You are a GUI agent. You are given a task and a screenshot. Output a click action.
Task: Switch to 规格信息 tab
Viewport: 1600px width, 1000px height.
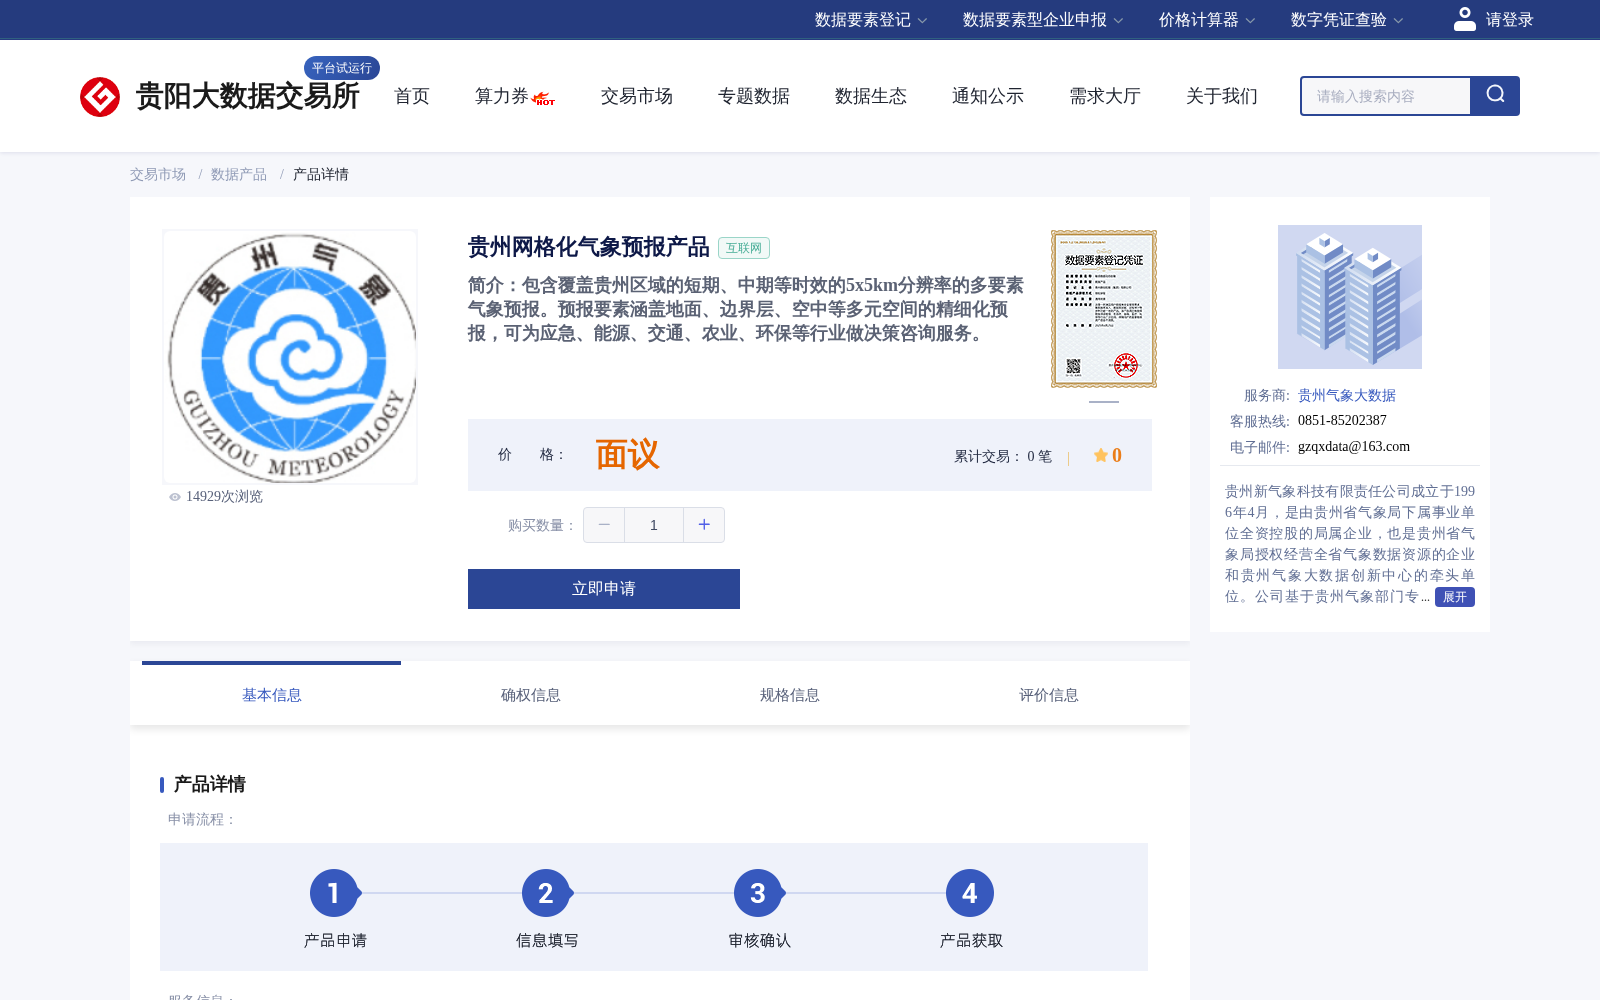[x=789, y=695]
